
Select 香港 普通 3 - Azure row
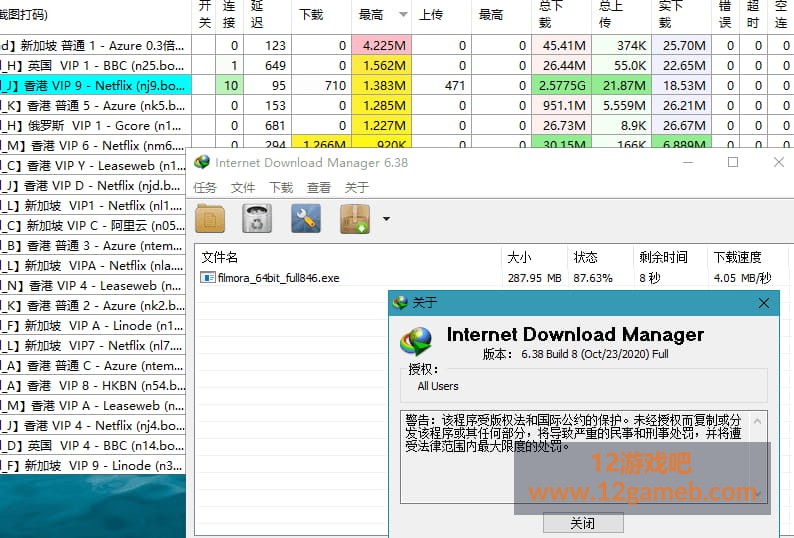[93, 246]
